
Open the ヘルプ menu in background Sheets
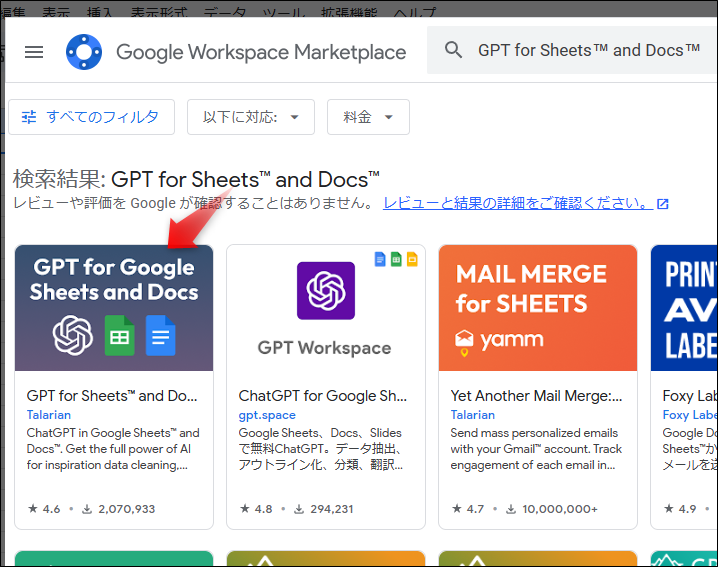(x=414, y=12)
